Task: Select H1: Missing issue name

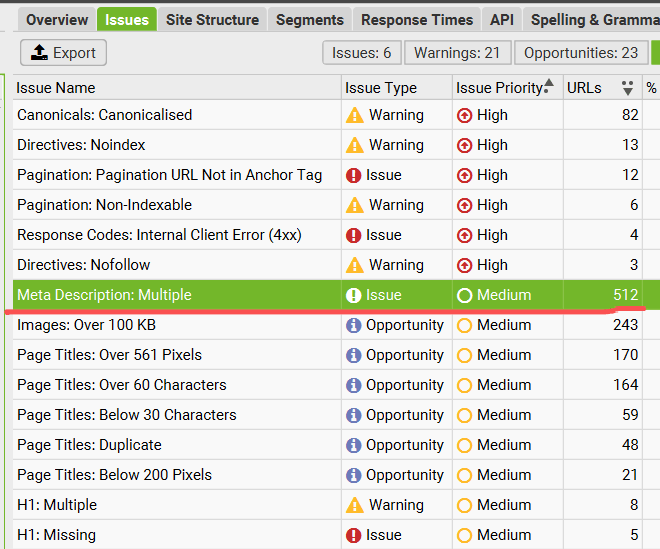Action: 56,535
